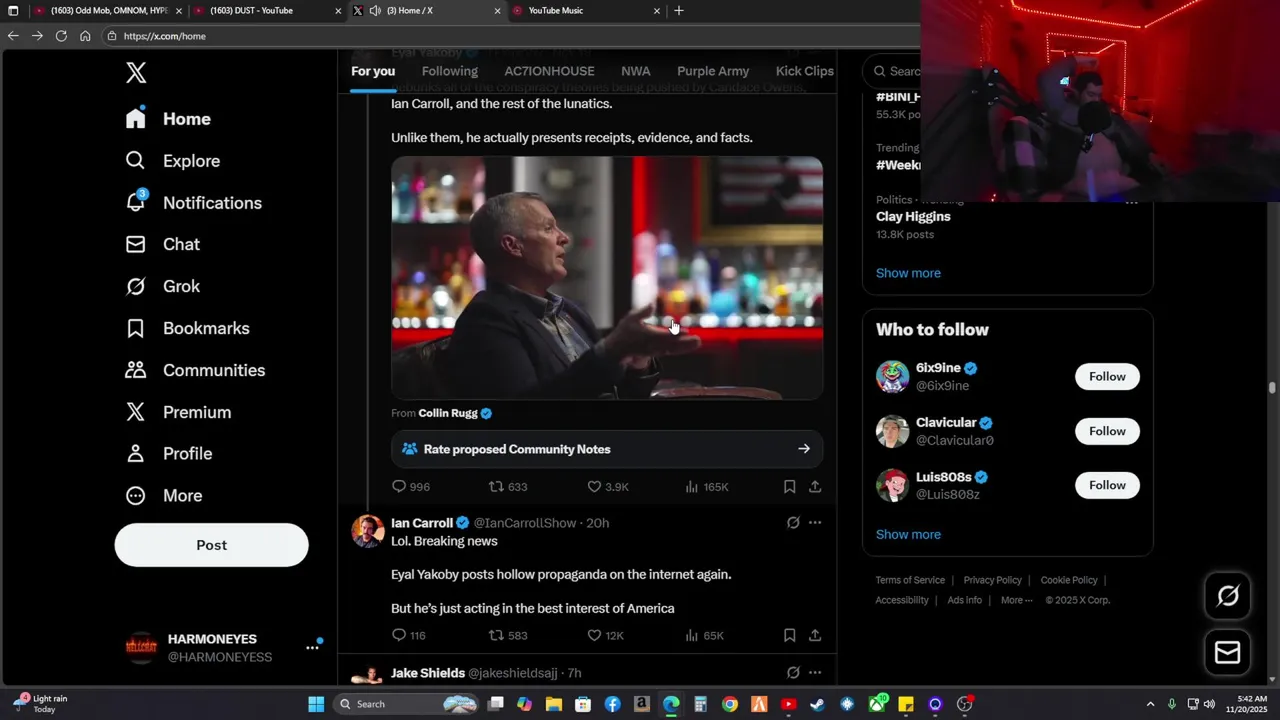Image resolution: width=1280 pixels, height=720 pixels.
Task: Follow Luis808s
Action: click(x=1107, y=485)
